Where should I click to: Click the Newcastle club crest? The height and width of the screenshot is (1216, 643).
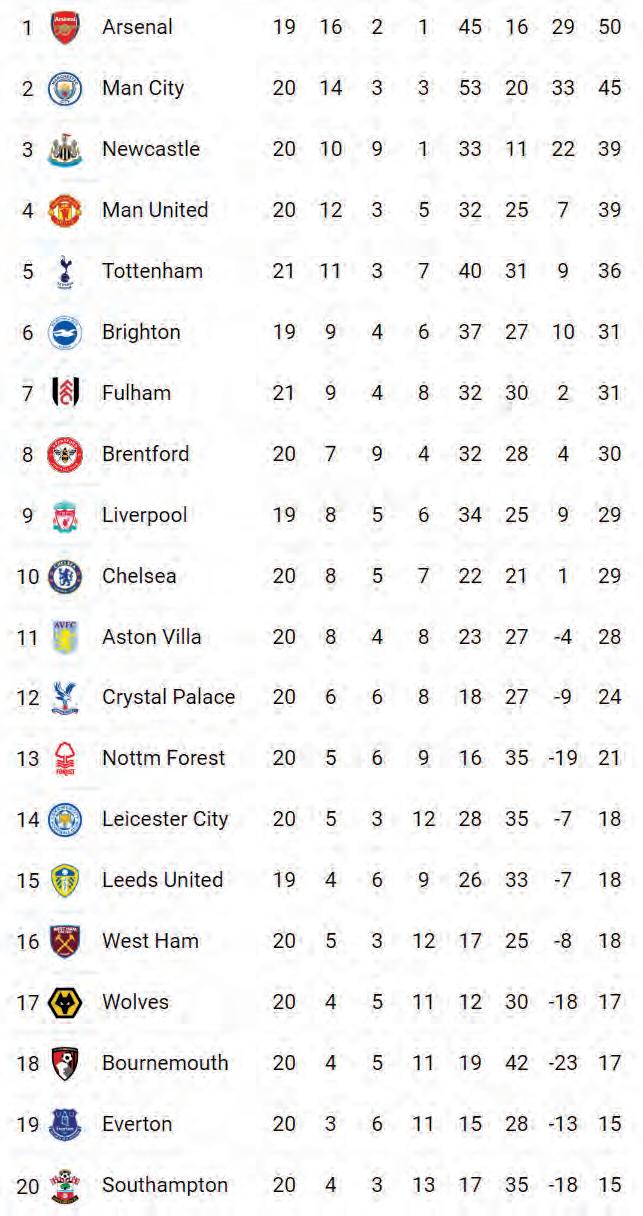click(65, 150)
